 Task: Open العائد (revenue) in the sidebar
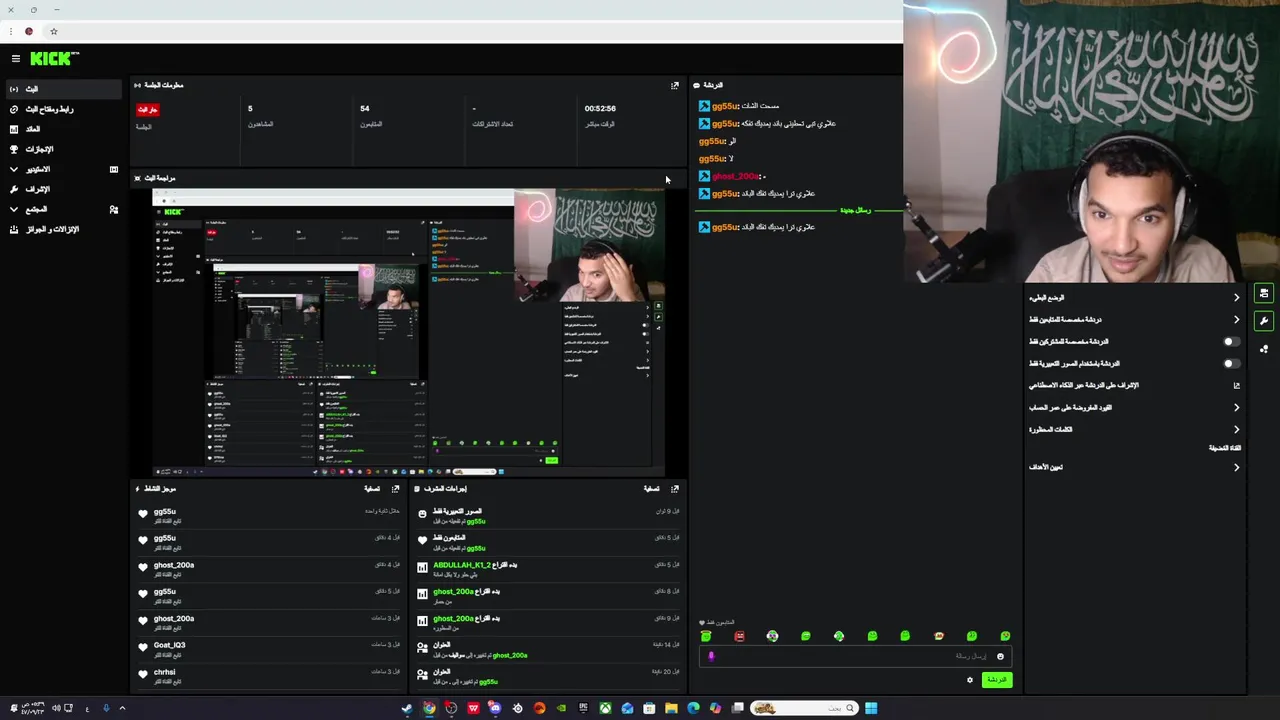point(62,129)
